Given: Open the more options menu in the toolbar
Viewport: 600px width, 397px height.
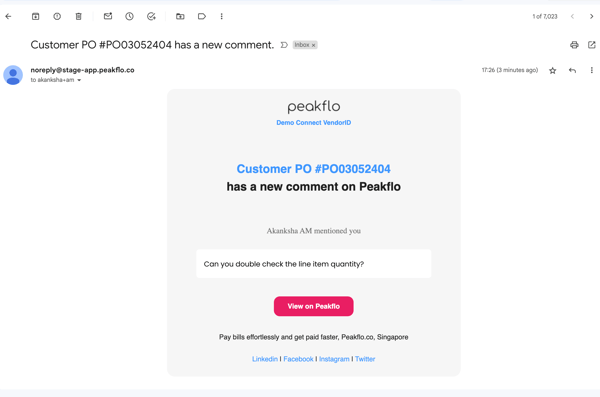Looking at the screenshot, I should (222, 16).
